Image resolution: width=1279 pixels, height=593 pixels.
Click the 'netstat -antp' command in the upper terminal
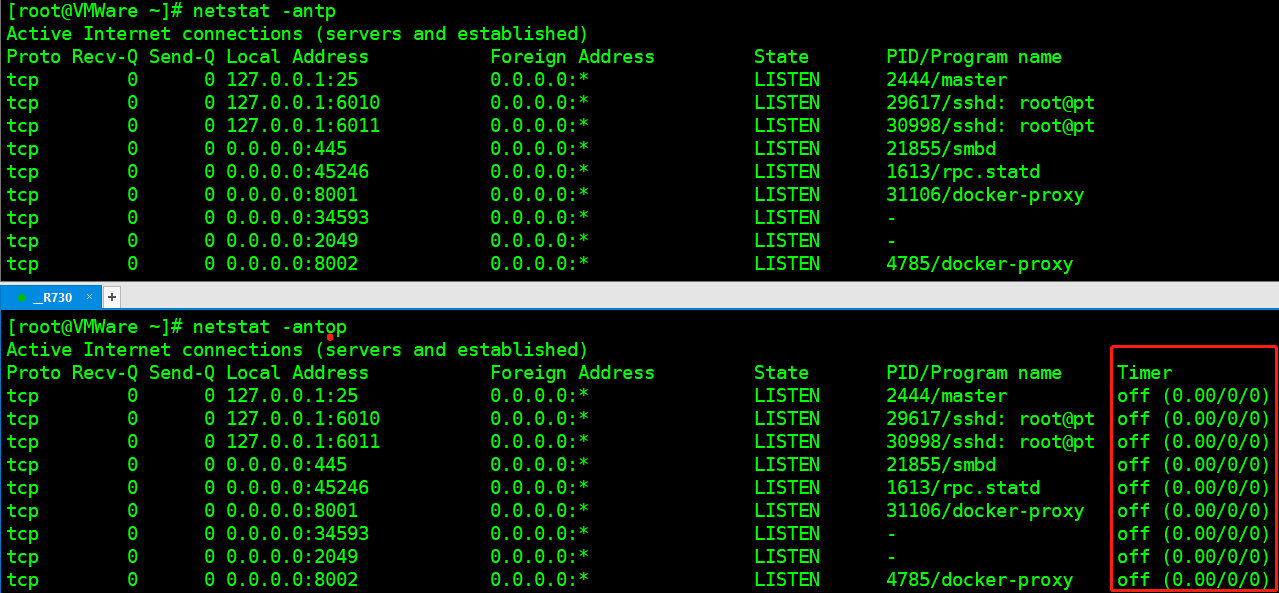click(264, 11)
